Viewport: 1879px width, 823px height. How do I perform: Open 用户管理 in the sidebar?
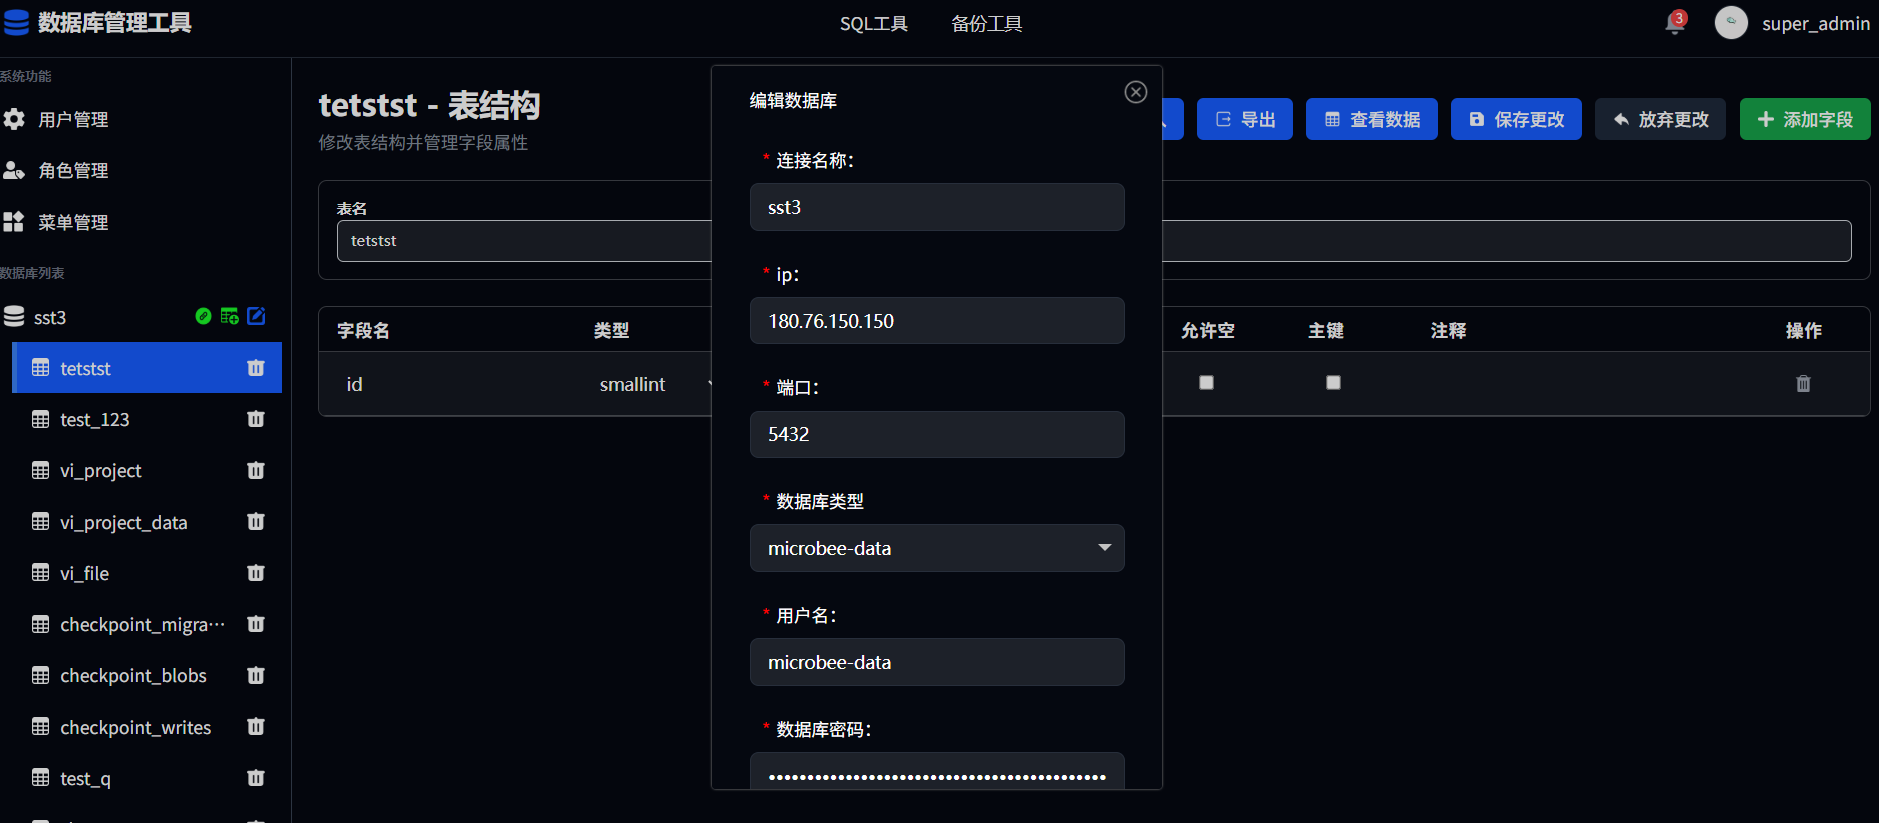pyautogui.click(x=73, y=120)
